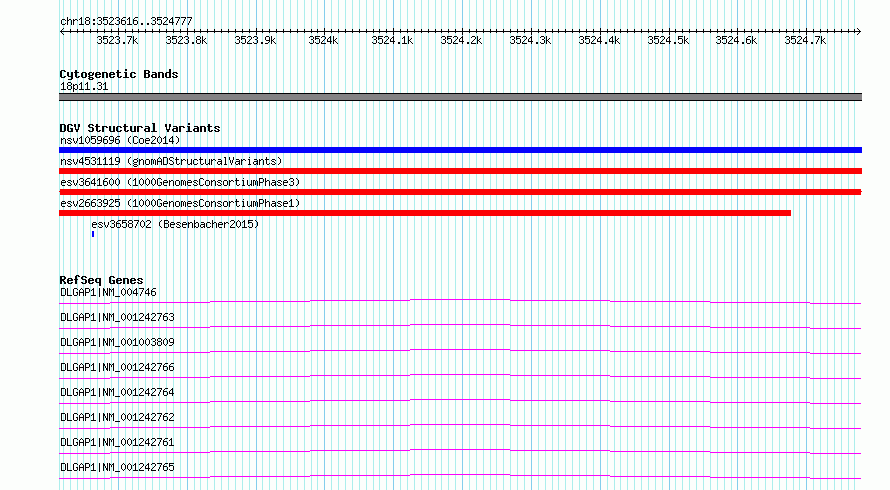This screenshot has height=490, width=890.
Task: Select DLGAP1|NM_001242765 transcript label
Action: 117,467
